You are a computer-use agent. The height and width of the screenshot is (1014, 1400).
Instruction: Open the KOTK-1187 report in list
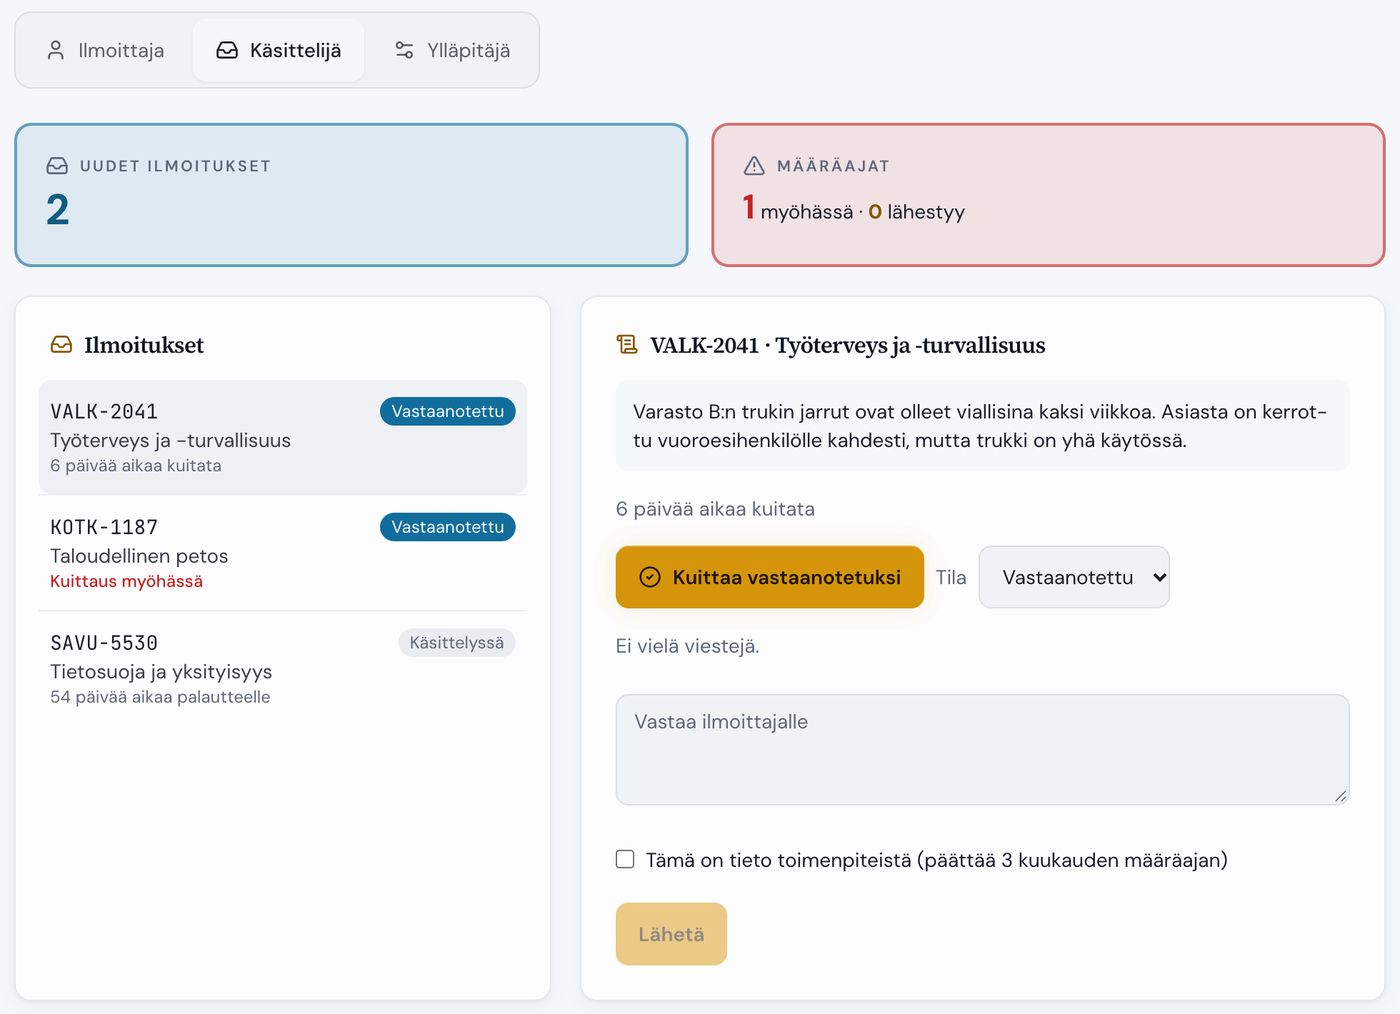pyautogui.click(x=283, y=553)
